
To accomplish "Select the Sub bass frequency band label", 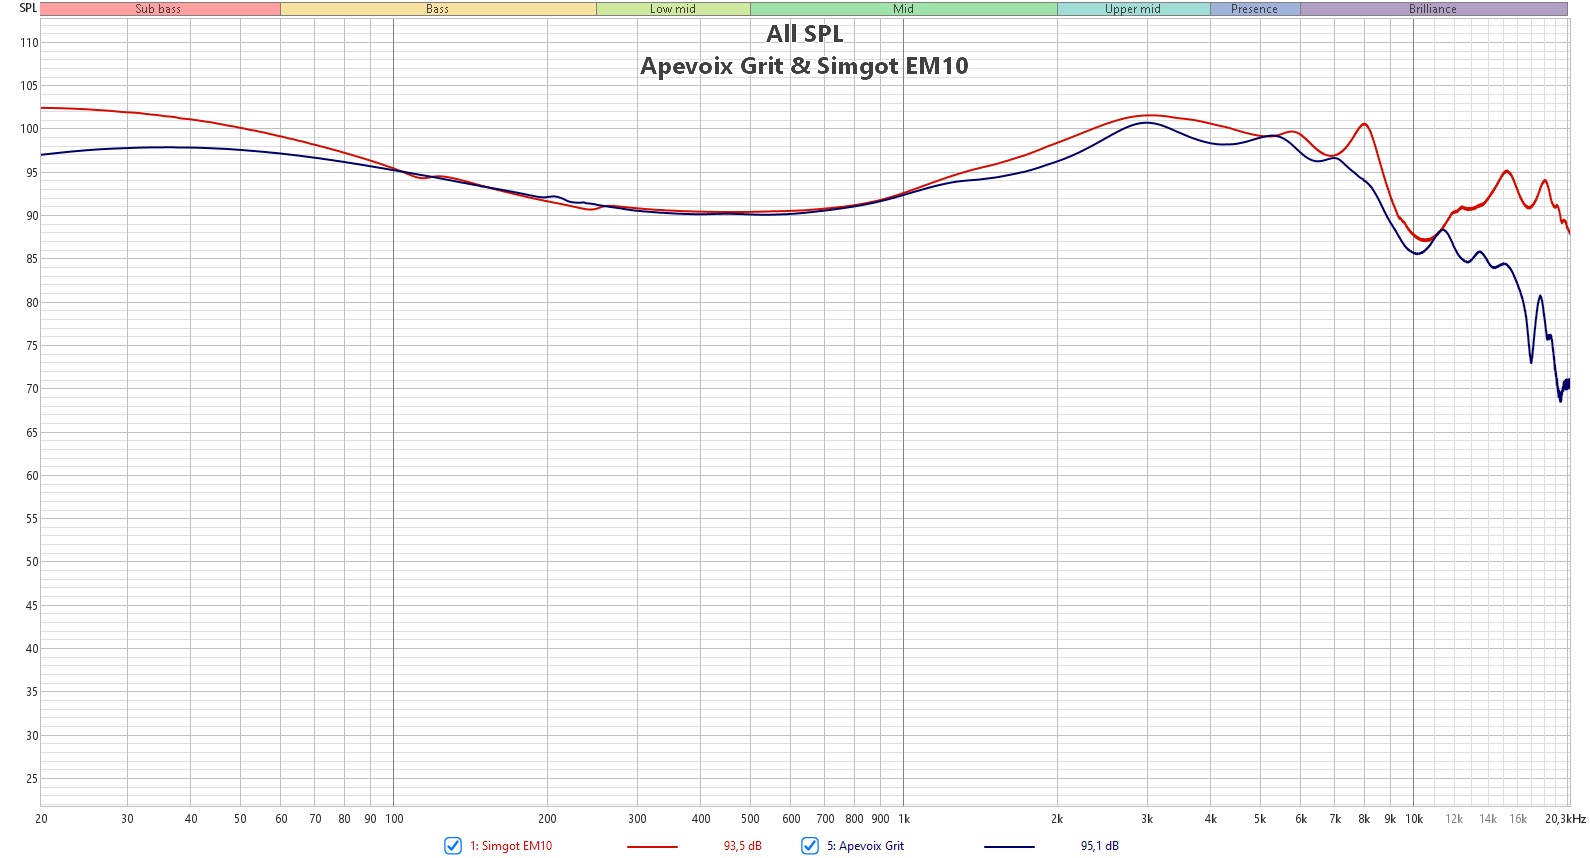I will click(160, 9).
